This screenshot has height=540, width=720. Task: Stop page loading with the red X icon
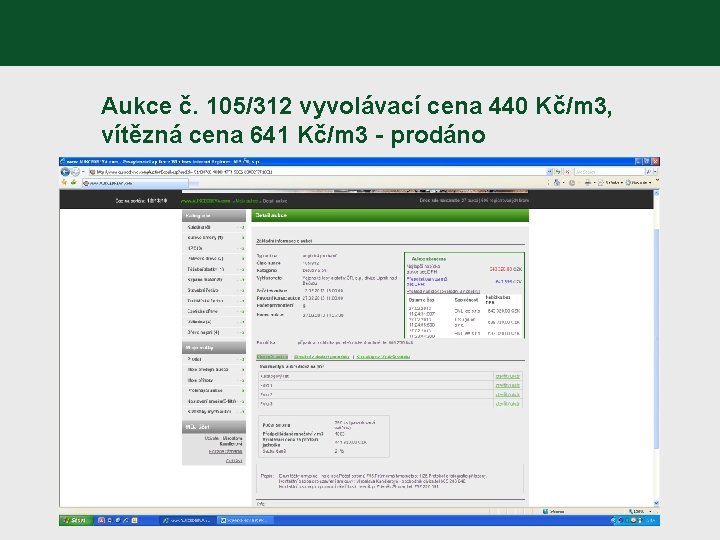coord(568,172)
